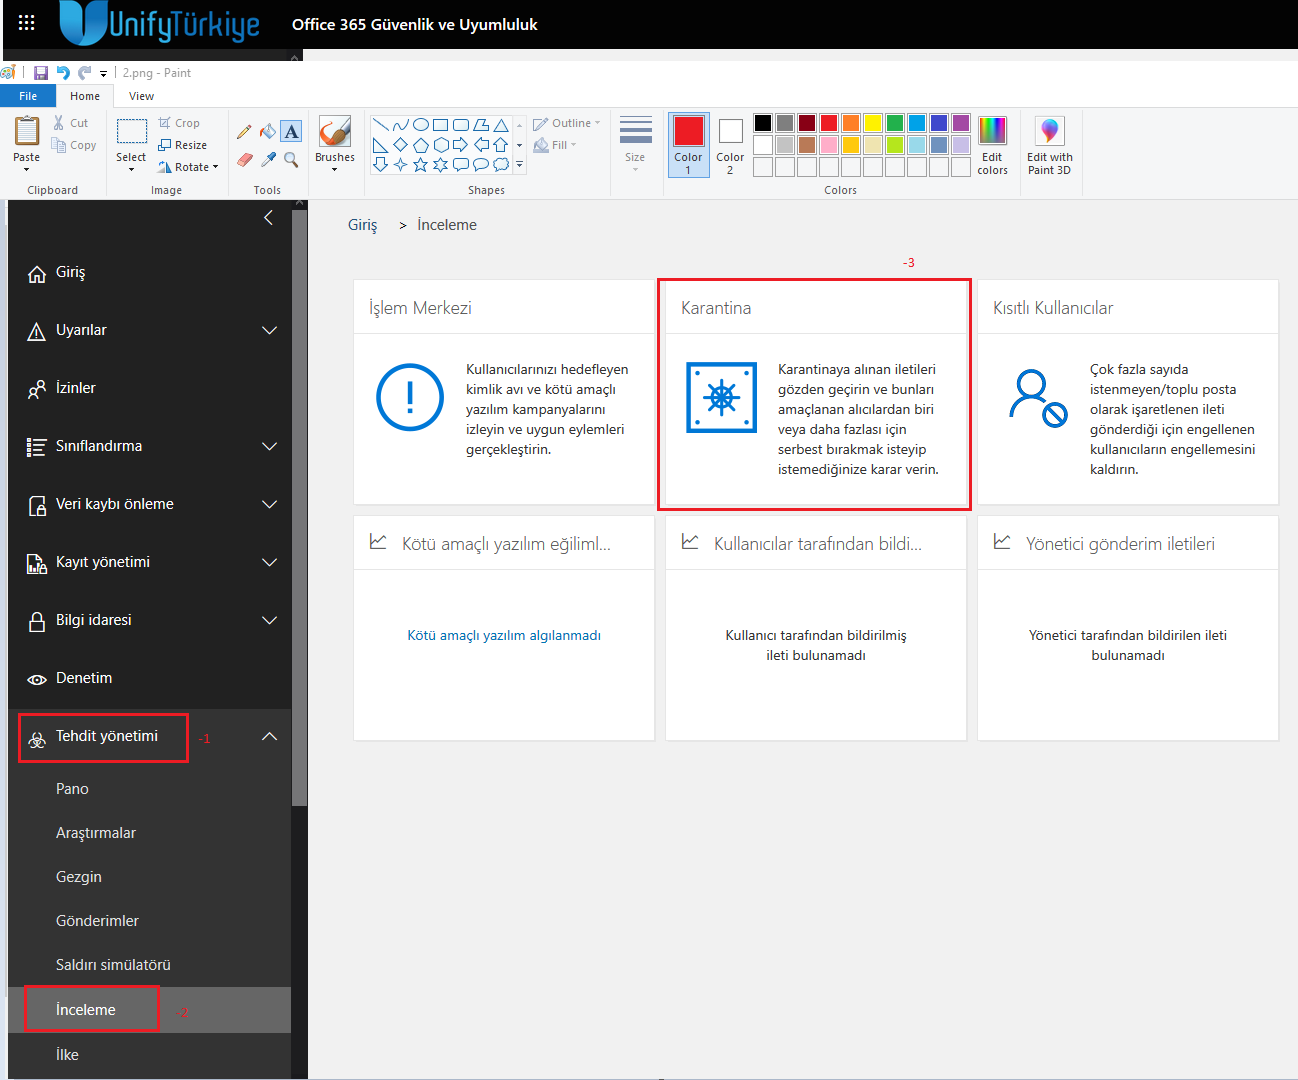Select the line shape in Shapes gallery
The height and width of the screenshot is (1080, 1298).
click(x=380, y=125)
